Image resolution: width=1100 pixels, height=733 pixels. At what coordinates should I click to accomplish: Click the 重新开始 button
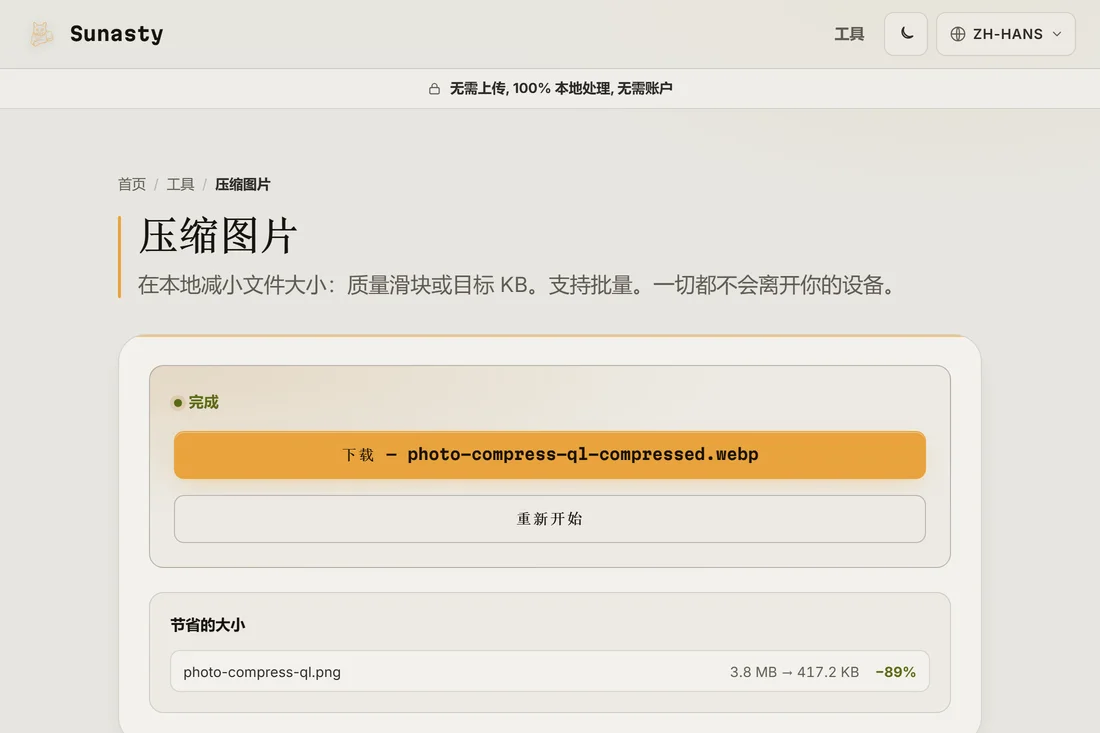[x=549, y=518]
